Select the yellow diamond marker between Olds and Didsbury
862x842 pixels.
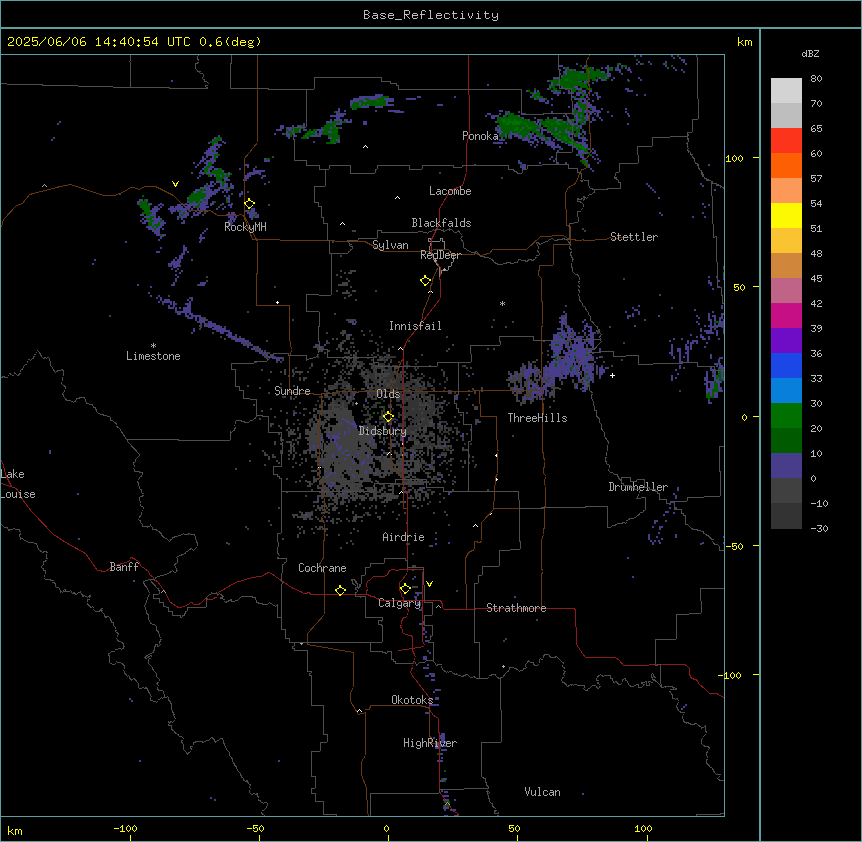click(388, 417)
